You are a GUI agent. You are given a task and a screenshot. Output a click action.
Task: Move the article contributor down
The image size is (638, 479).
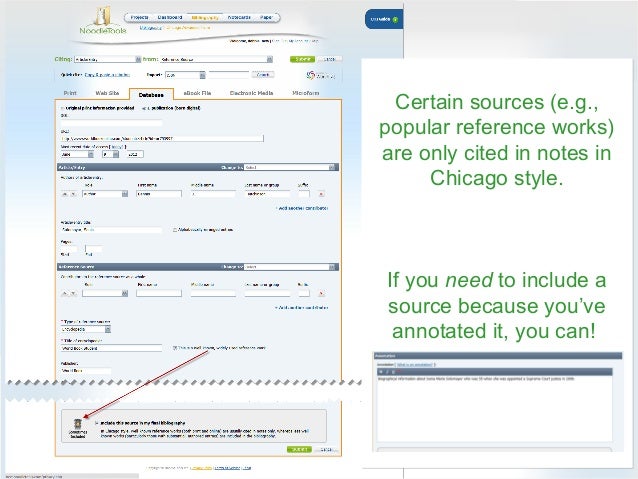coord(73,194)
